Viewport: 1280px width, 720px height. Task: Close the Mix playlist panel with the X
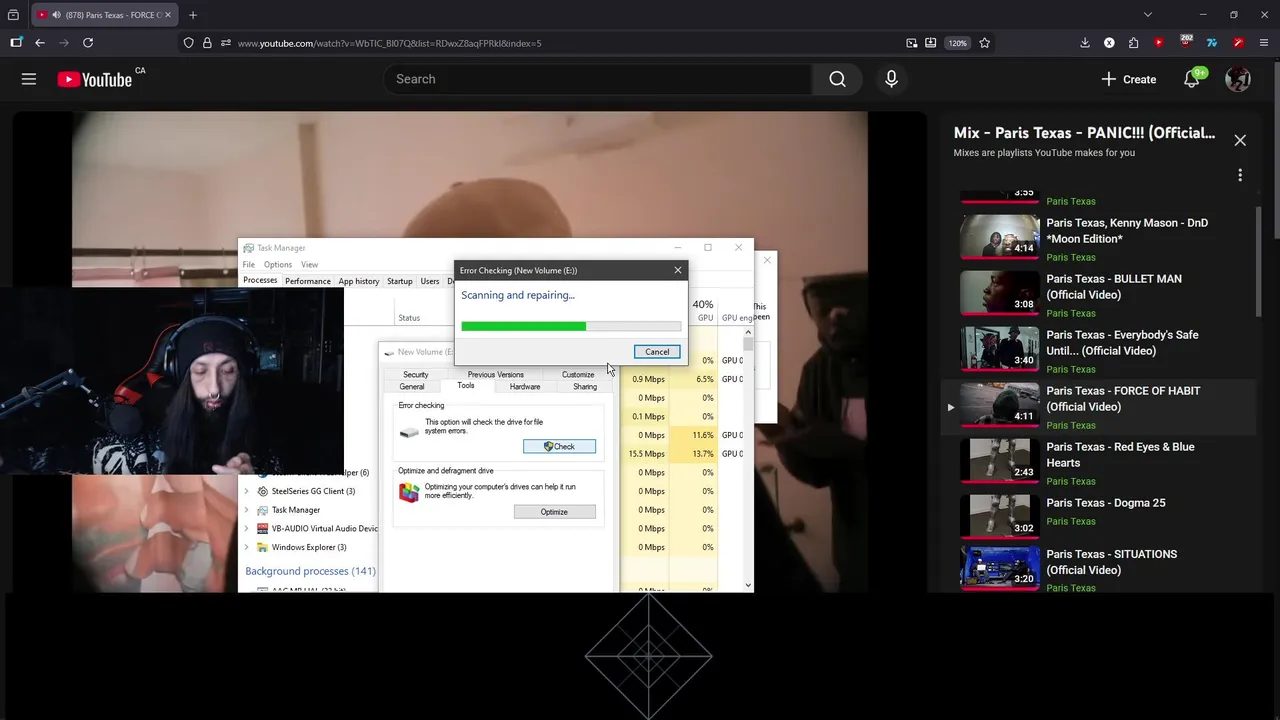[x=1240, y=141]
